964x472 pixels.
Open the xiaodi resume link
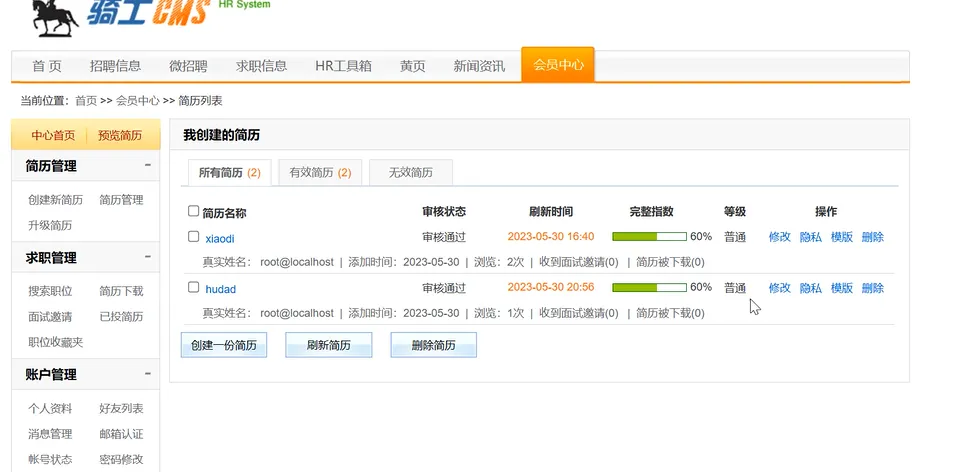click(220, 238)
